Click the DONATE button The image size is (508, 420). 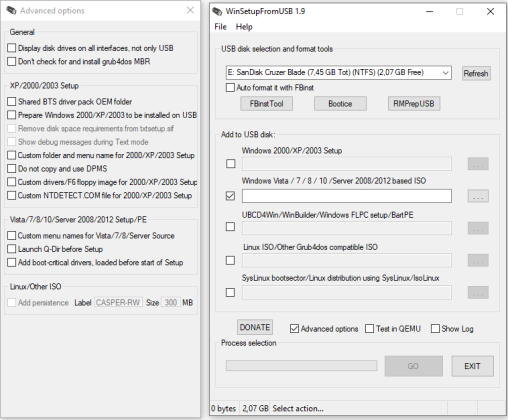click(x=255, y=327)
